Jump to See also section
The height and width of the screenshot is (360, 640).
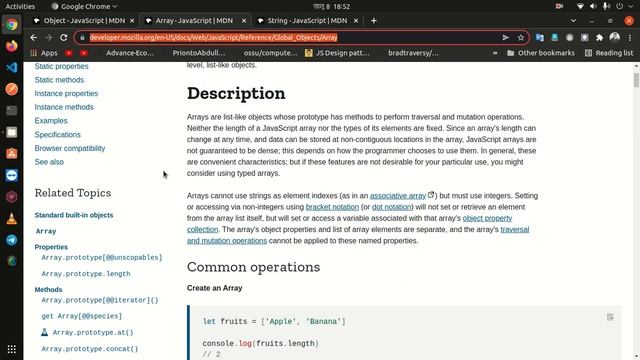click(x=49, y=162)
